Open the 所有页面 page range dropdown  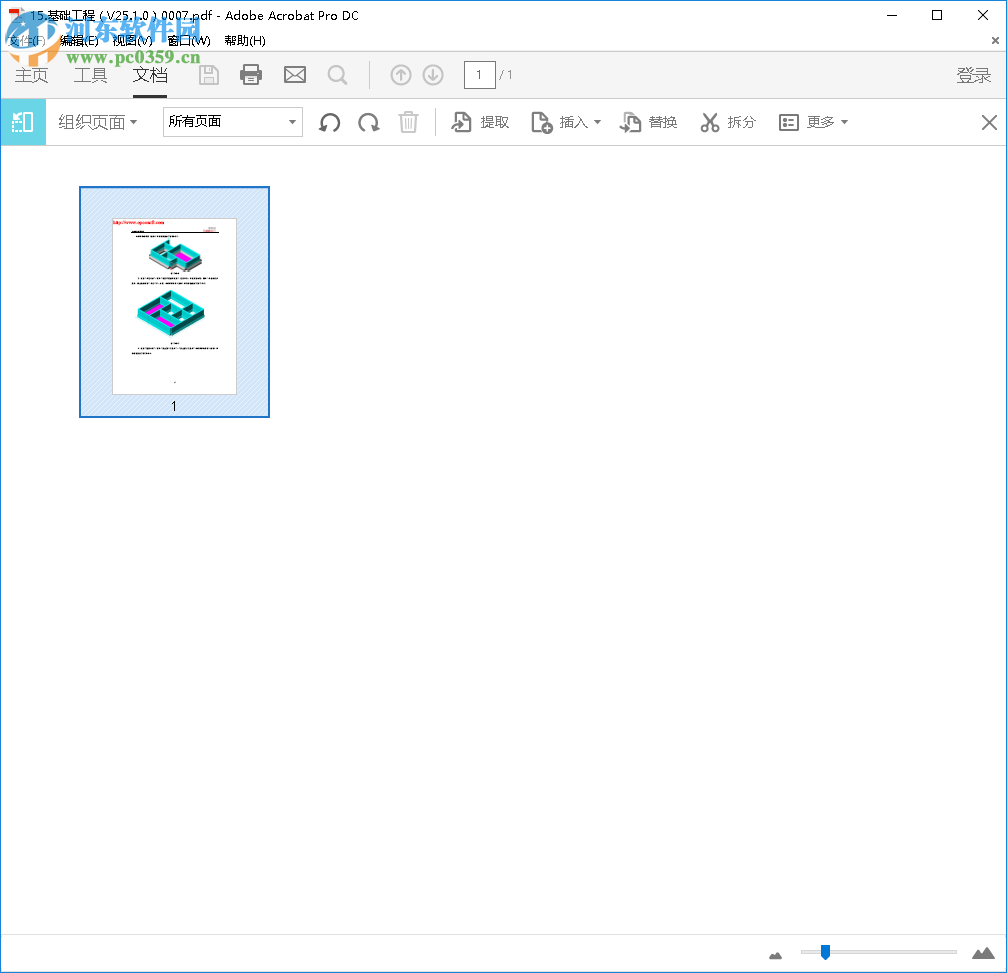point(232,122)
